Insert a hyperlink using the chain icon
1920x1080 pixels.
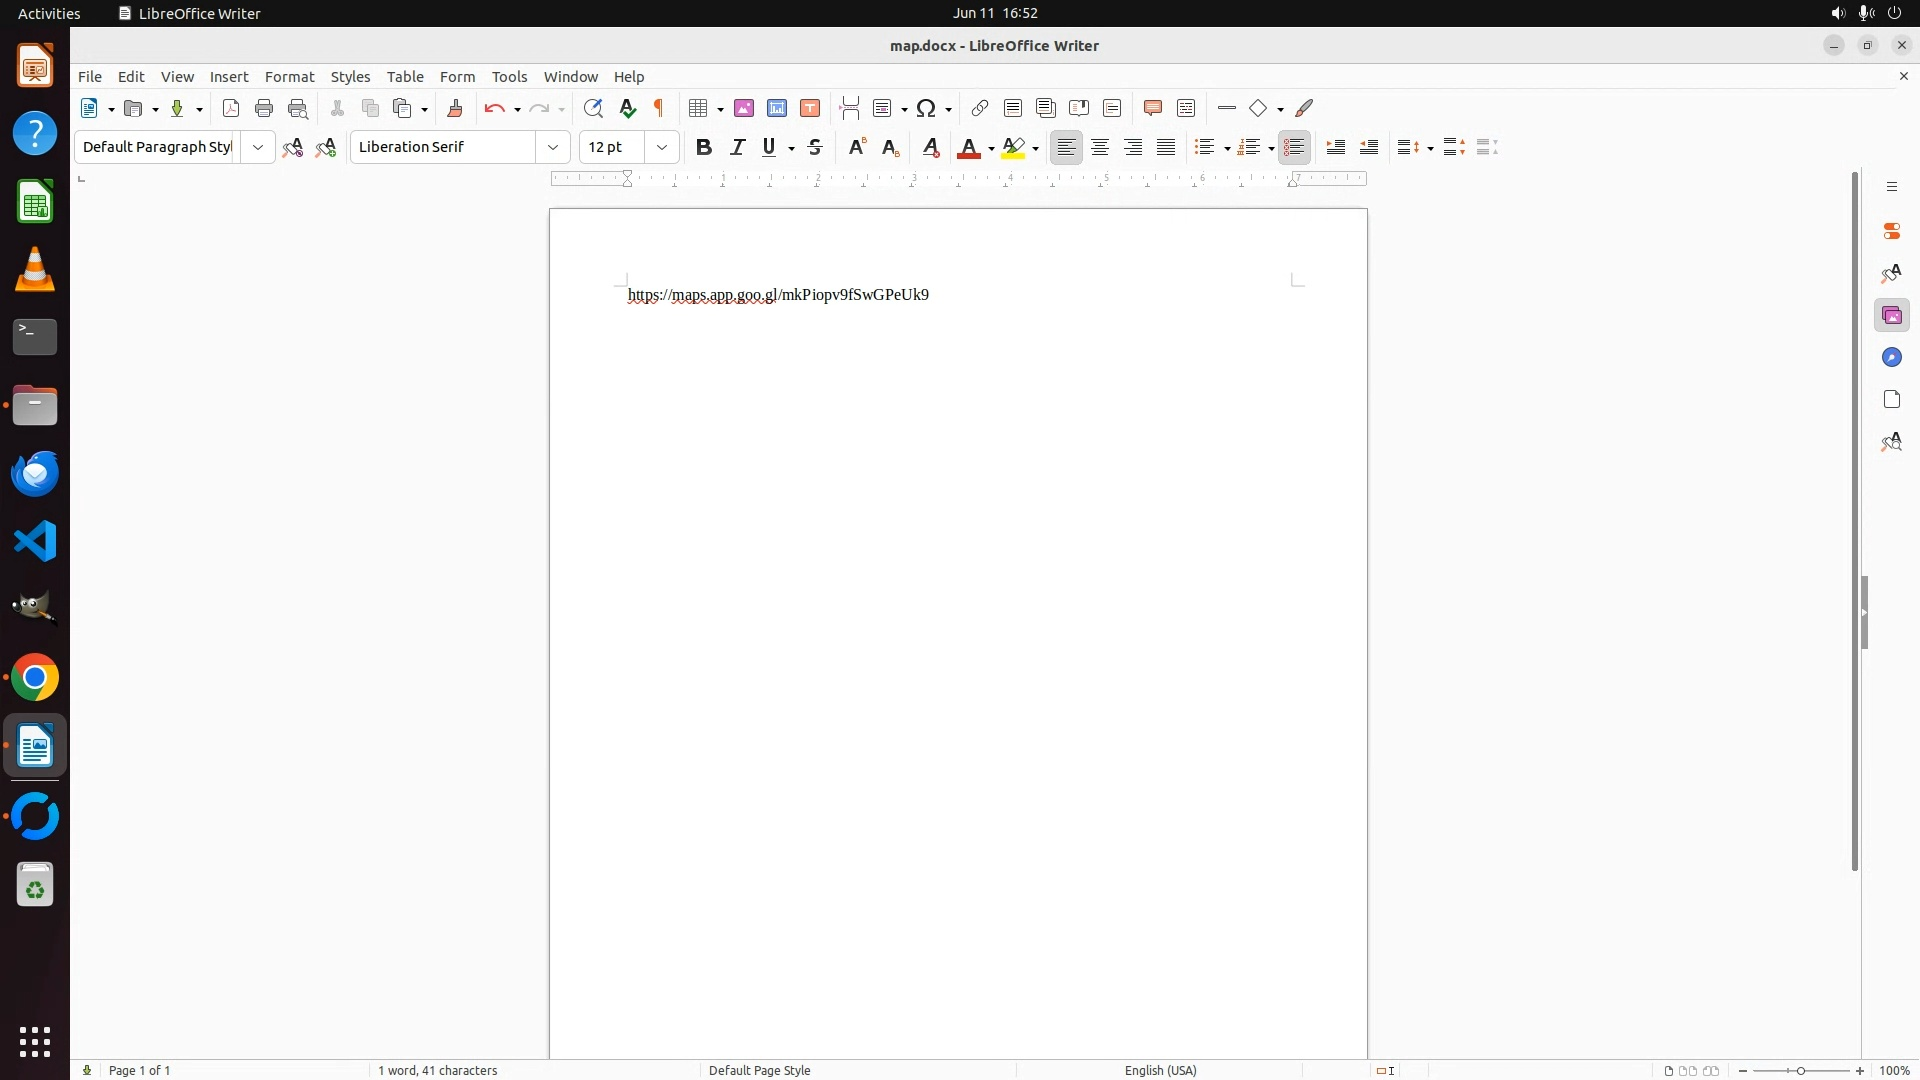980,108
